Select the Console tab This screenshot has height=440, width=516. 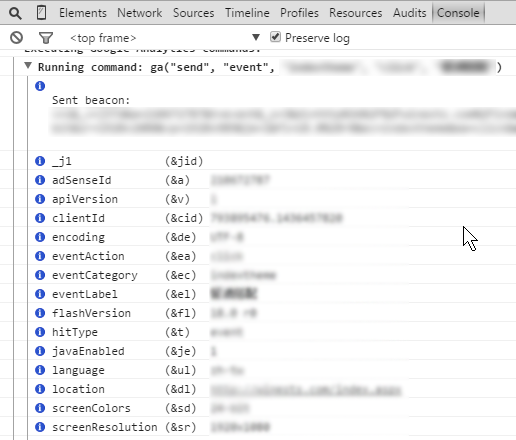tap(458, 13)
